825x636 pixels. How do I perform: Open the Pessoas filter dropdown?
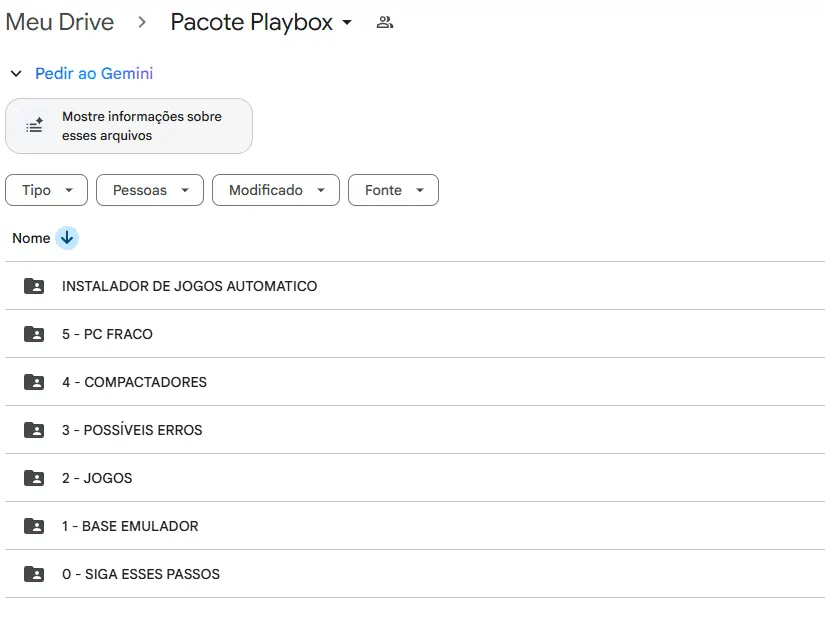(x=149, y=190)
